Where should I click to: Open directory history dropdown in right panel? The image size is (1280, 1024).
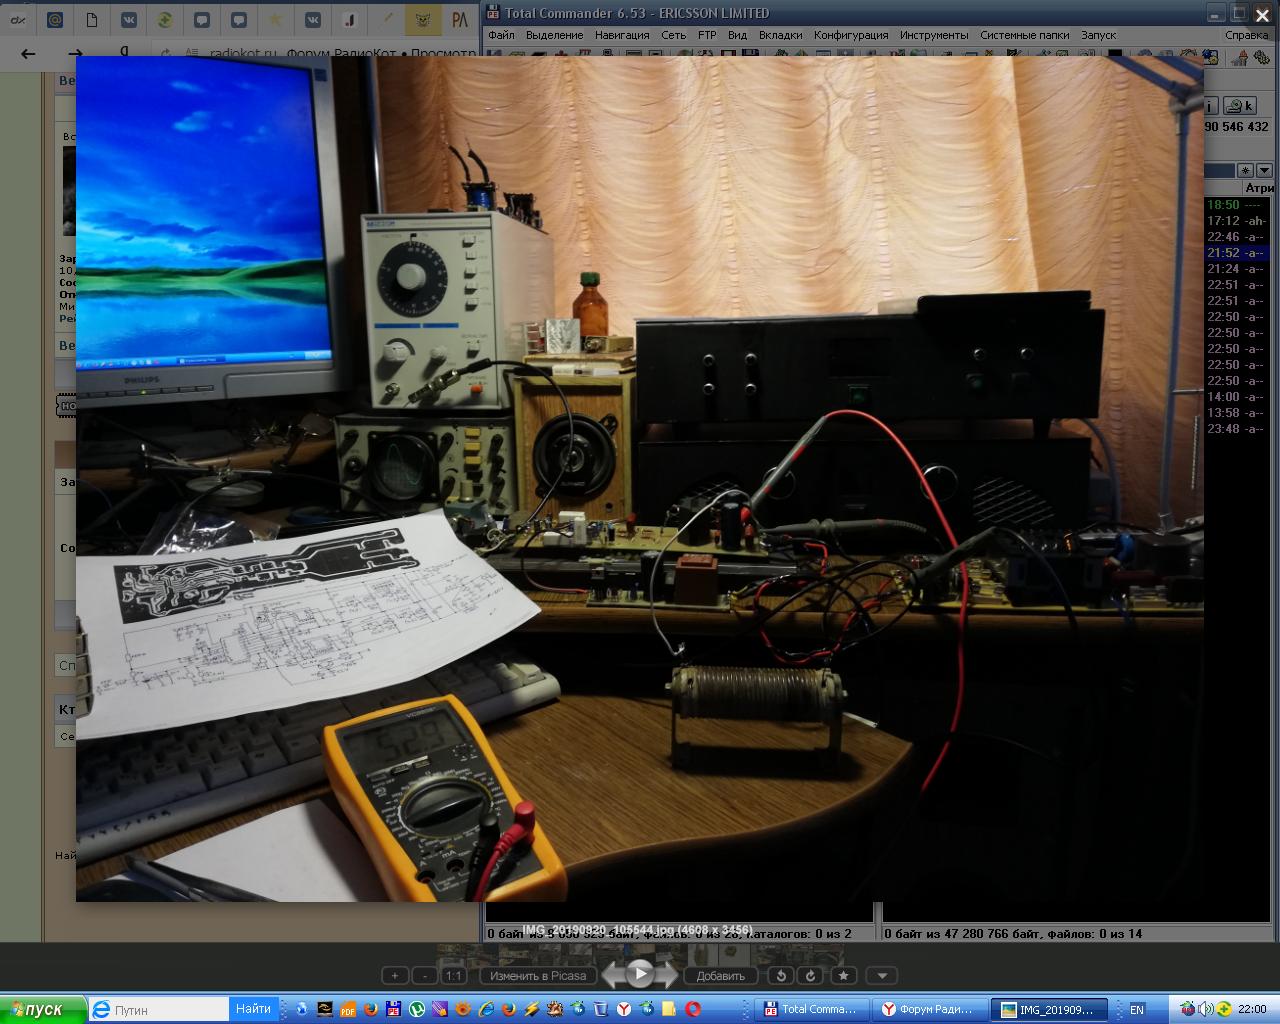1264,171
